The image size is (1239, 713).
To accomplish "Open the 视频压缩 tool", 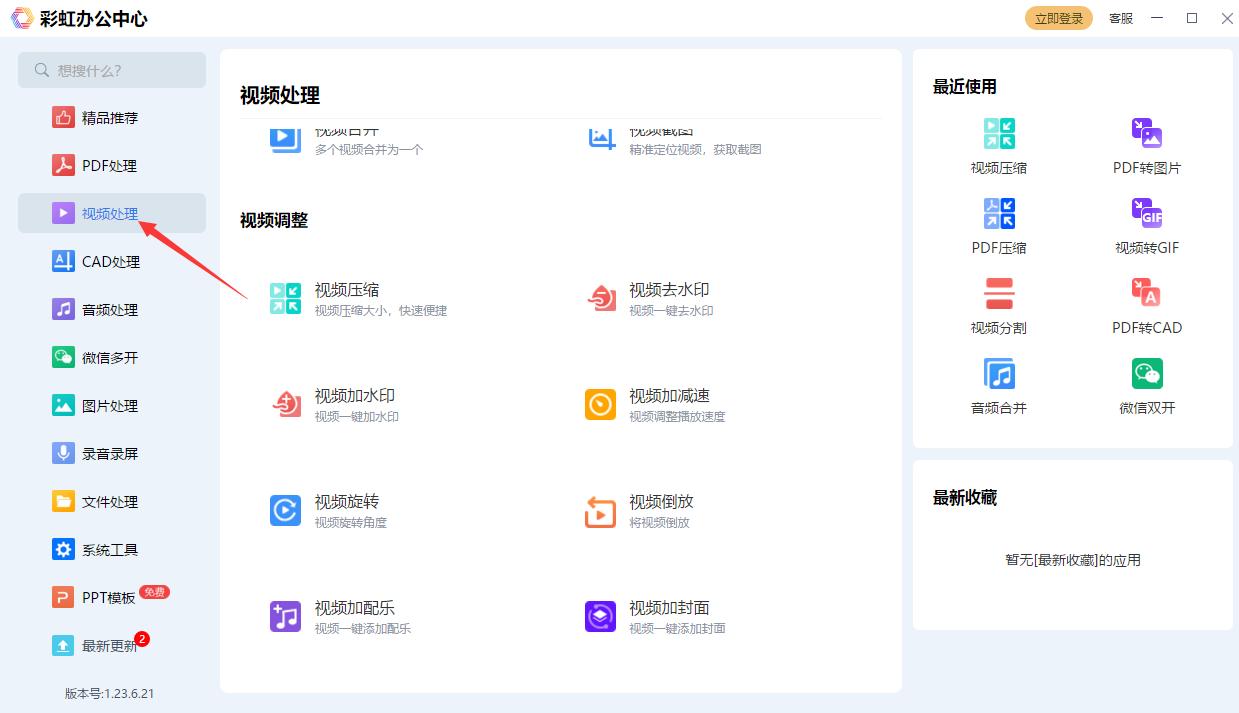I will pyautogui.click(x=346, y=289).
